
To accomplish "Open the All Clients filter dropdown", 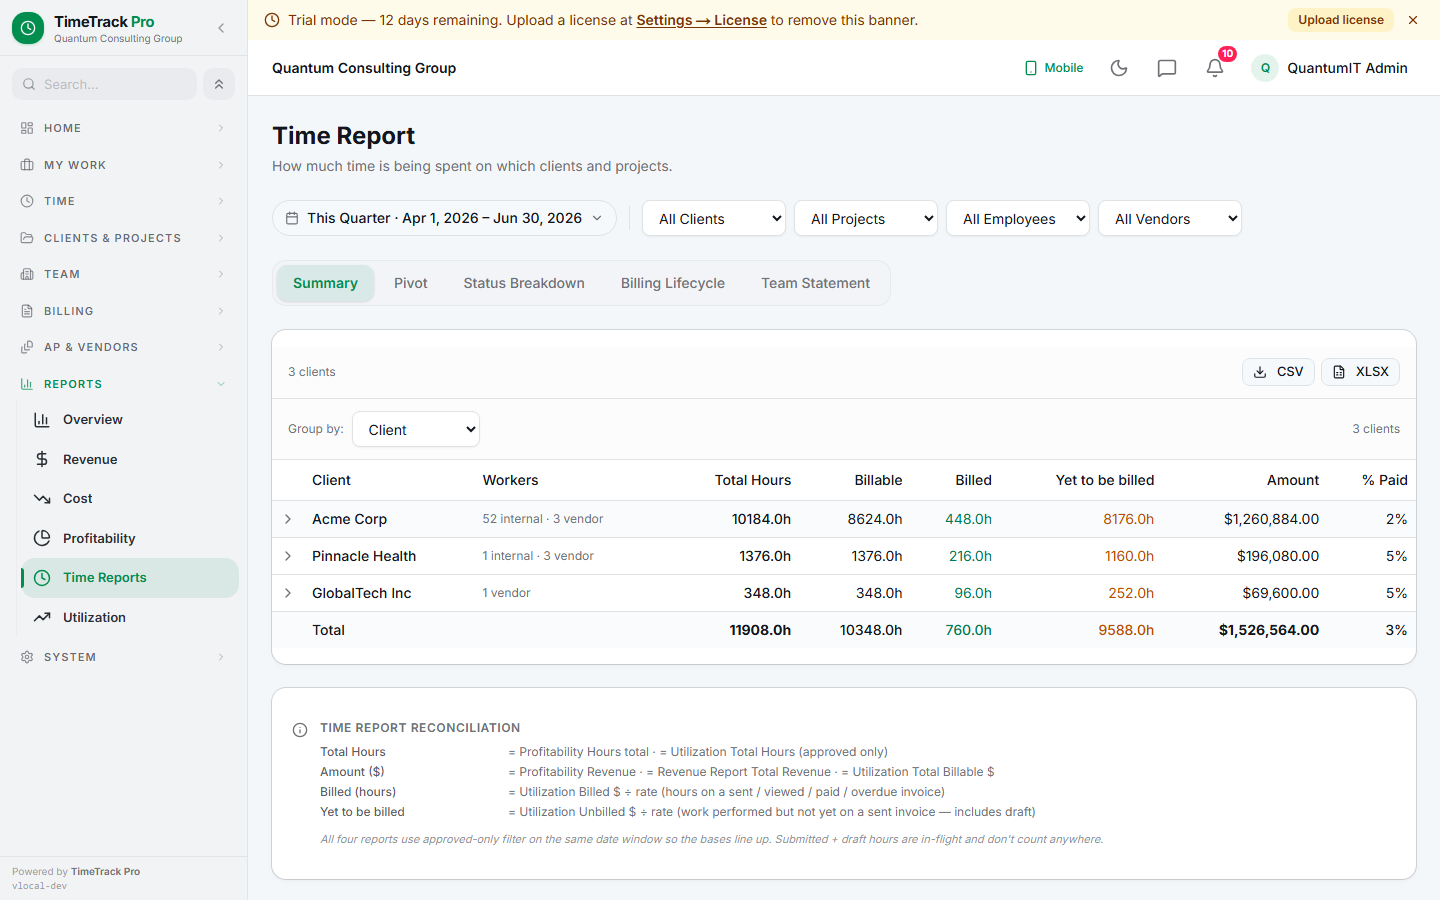I will click(x=714, y=219).
